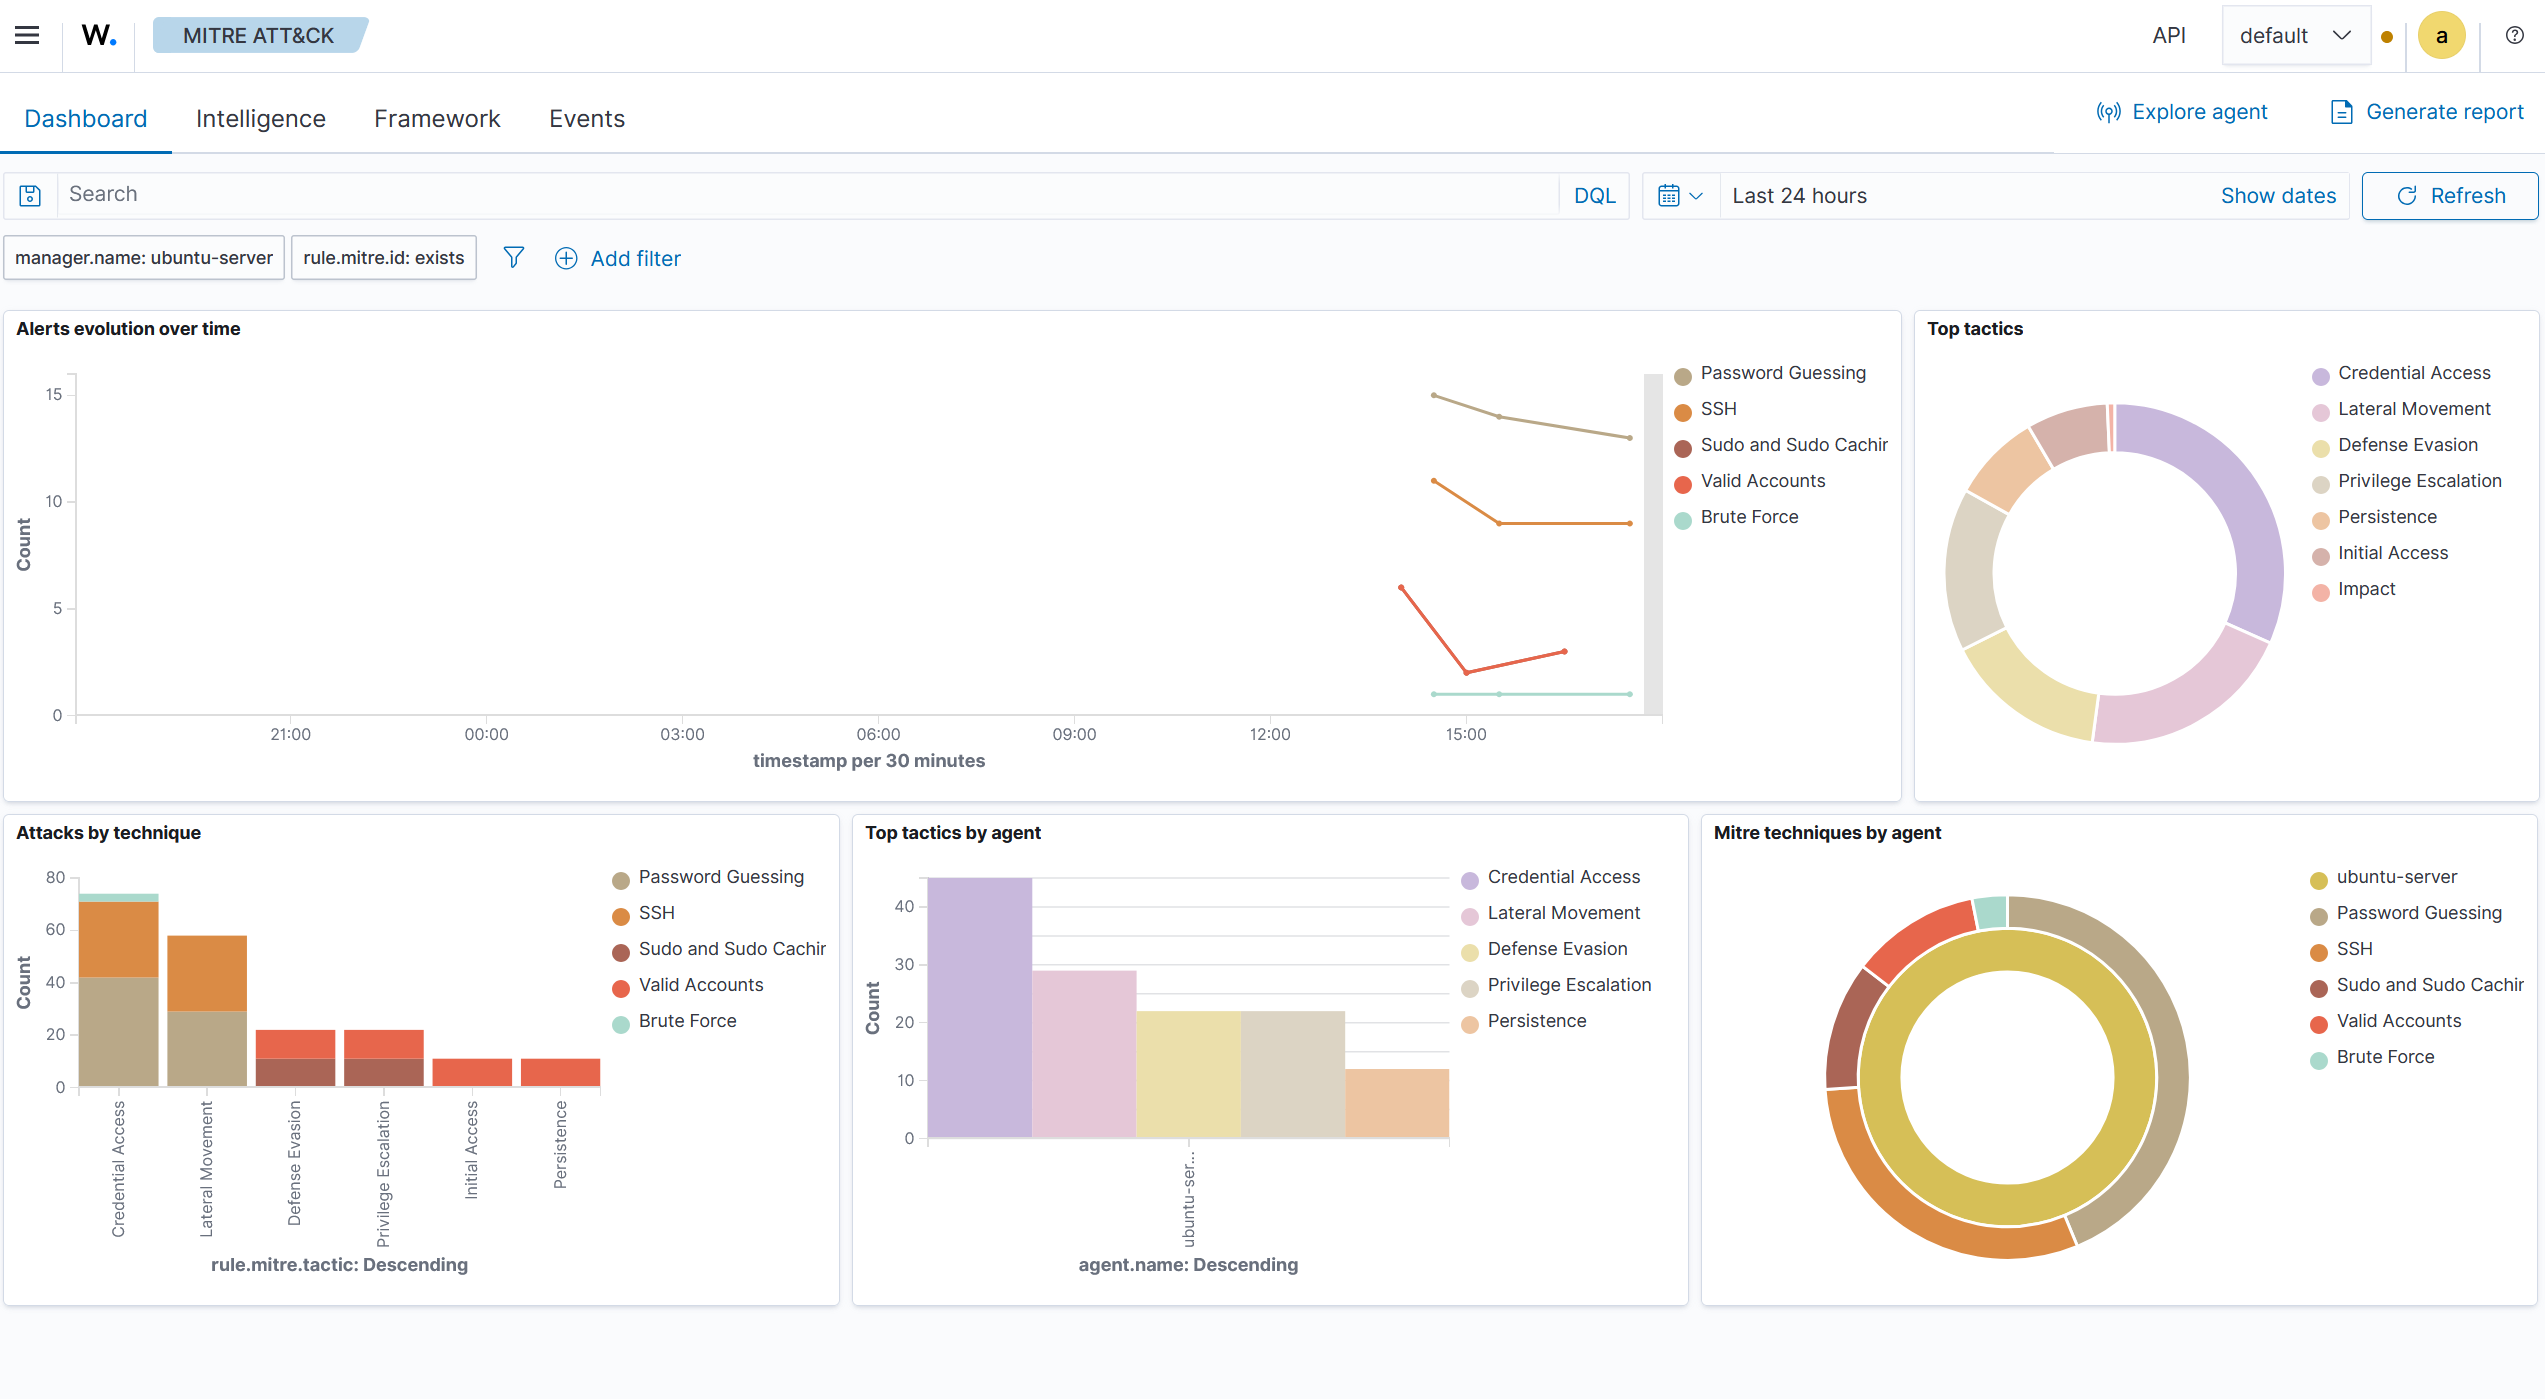The width and height of the screenshot is (2545, 1399).
Task: Click the purple Credential Access bar in Top tactics by agent
Action: pyautogui.click(x=979, y=1007)
